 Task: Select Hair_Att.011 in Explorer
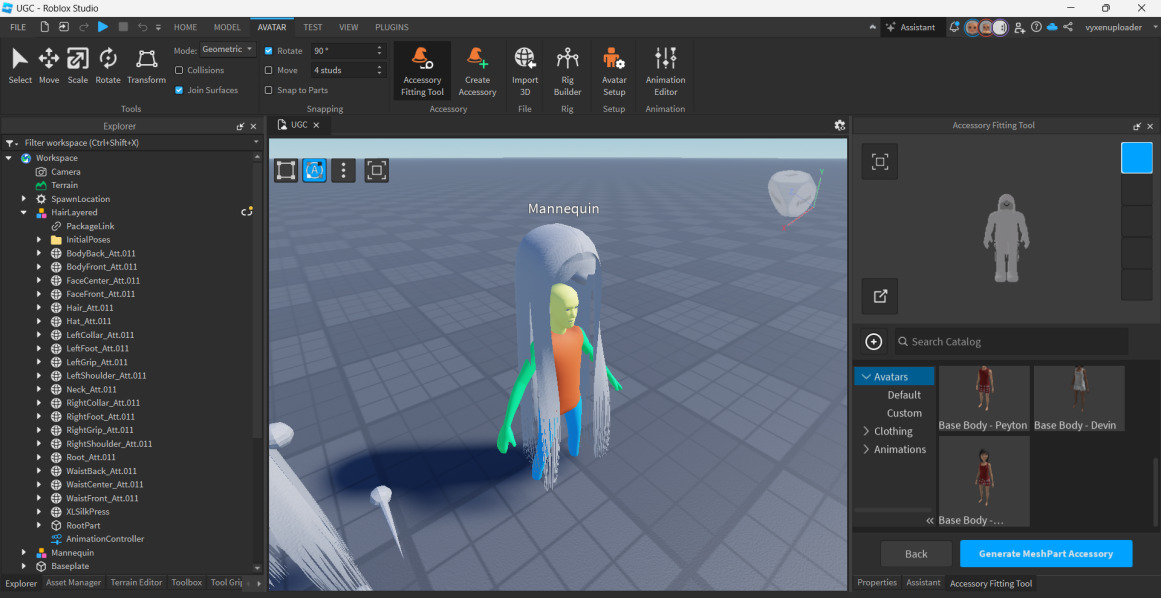coord(90,308)
